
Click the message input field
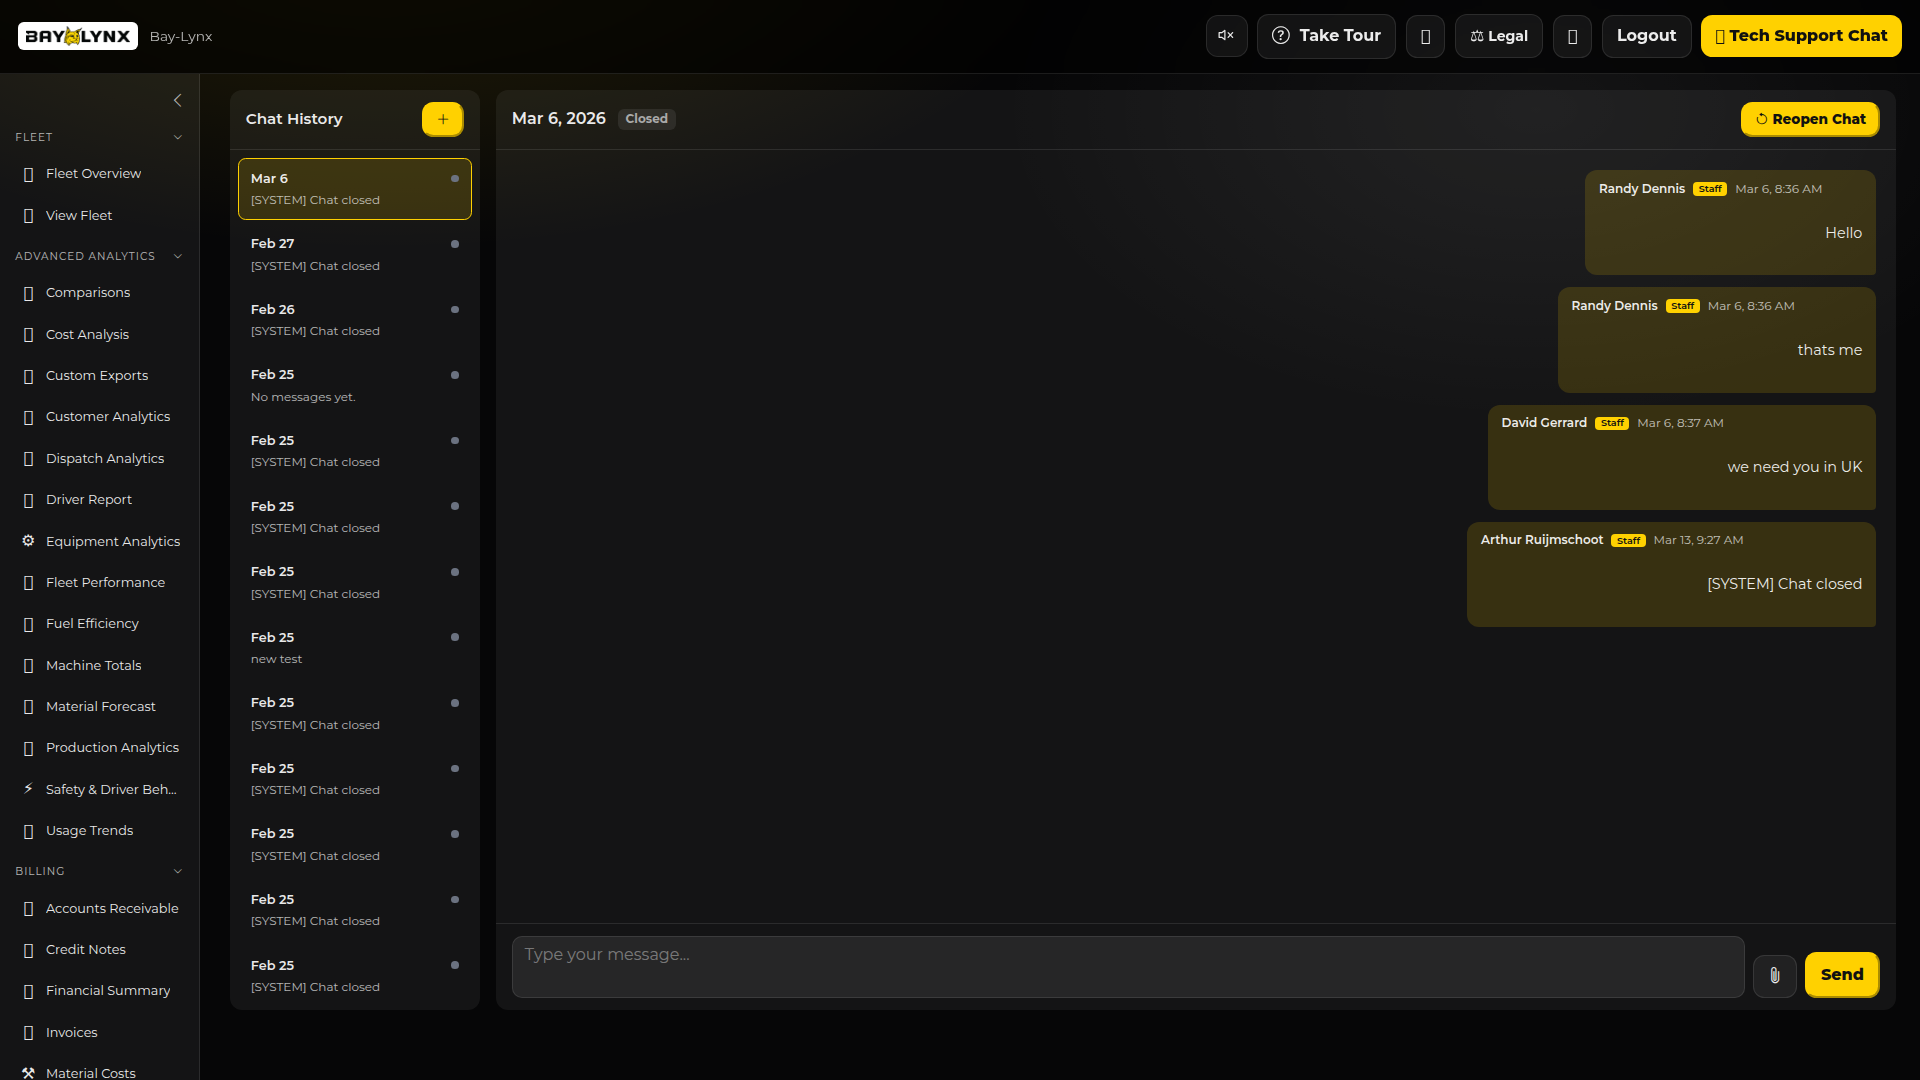click(x=1127, y=966)
